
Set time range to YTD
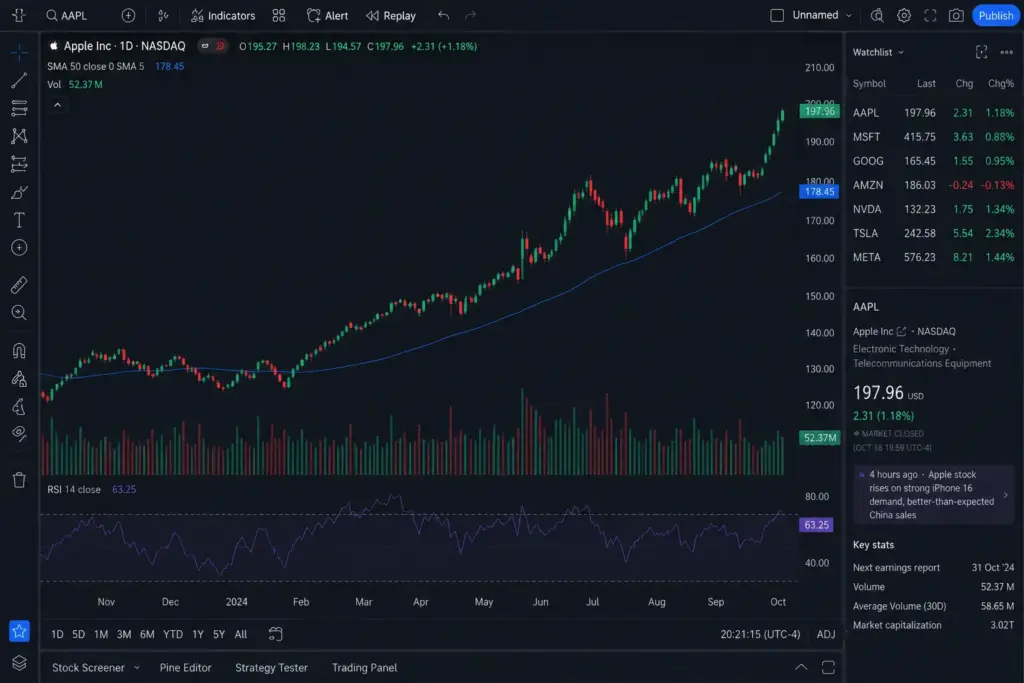click(x=172, y=635)
